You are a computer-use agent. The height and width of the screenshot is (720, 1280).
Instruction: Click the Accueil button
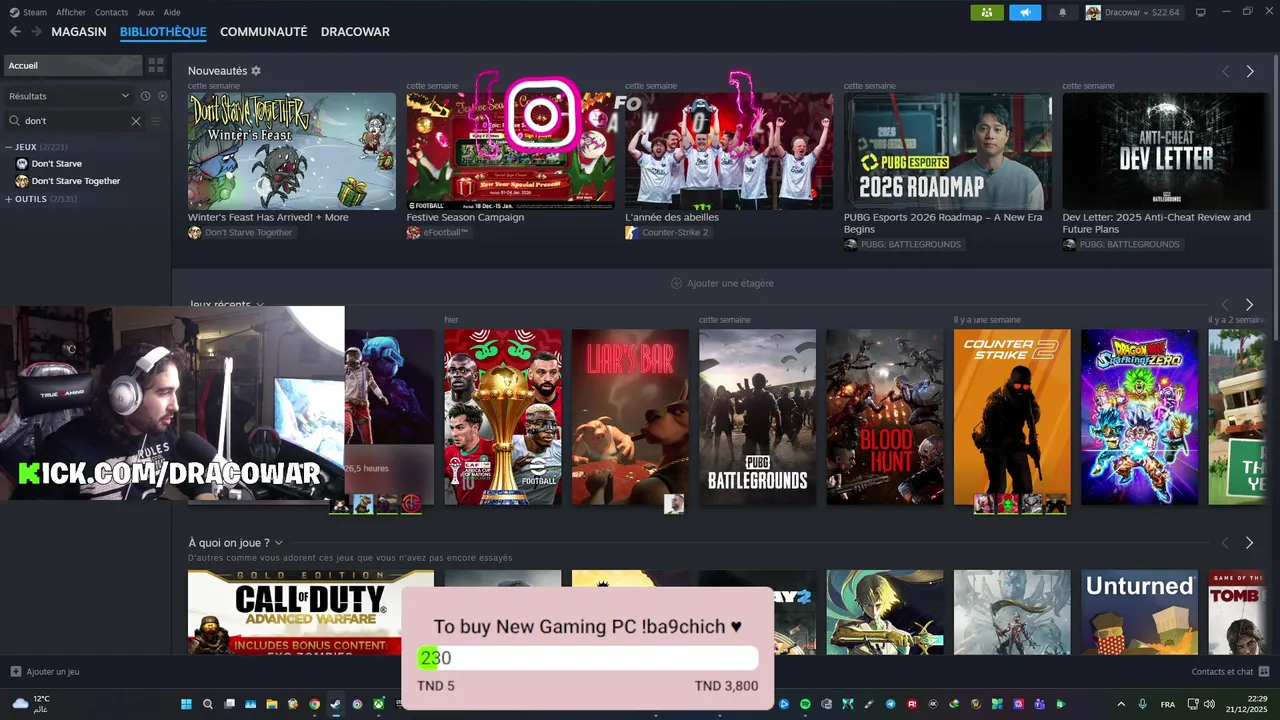(x=72, y=65)
